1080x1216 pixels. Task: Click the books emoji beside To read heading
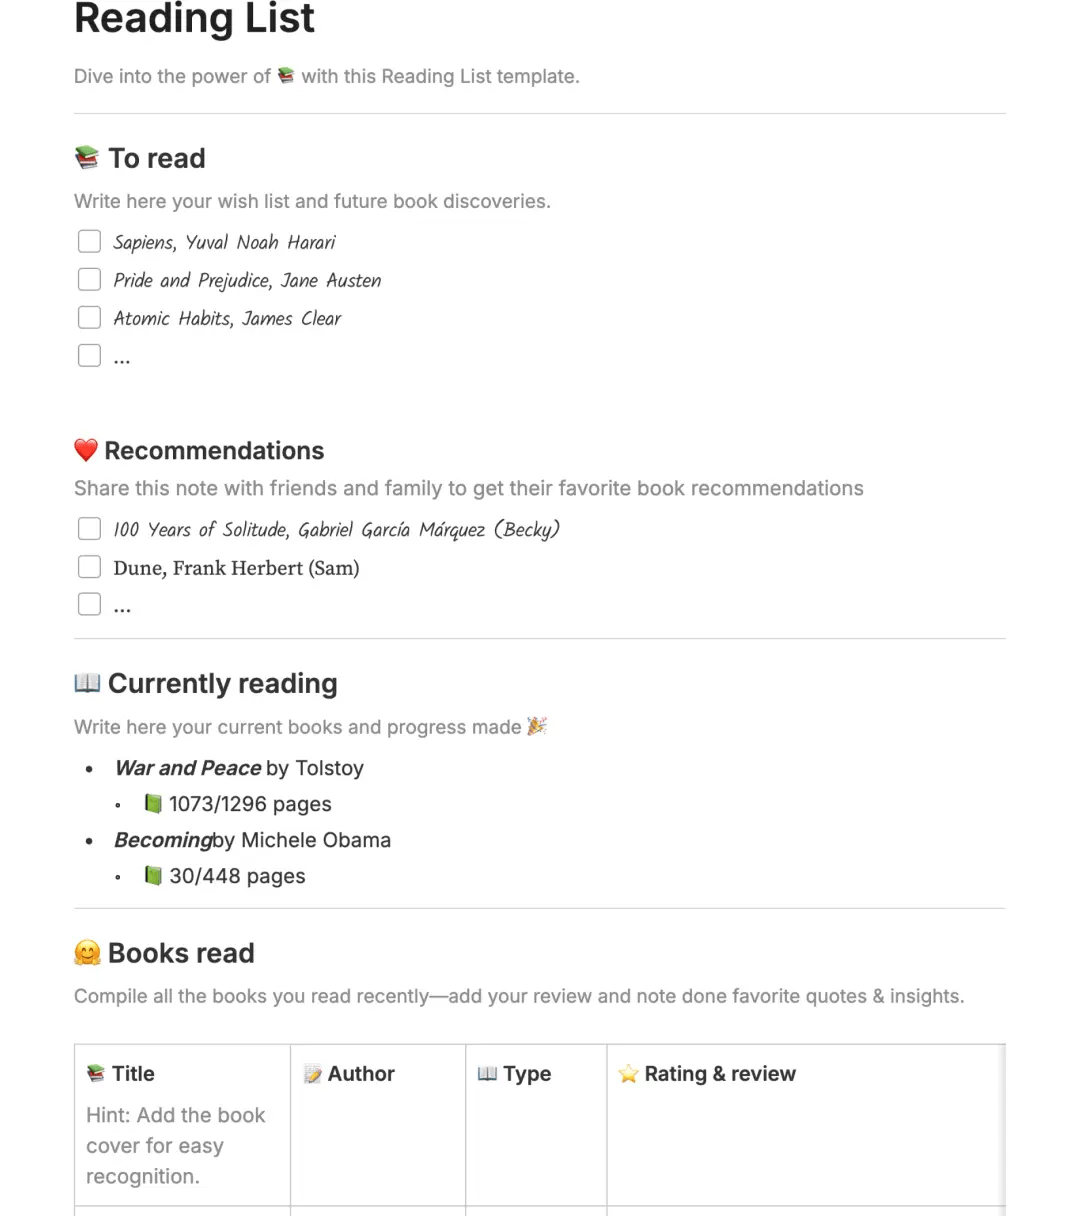(87, 156)
